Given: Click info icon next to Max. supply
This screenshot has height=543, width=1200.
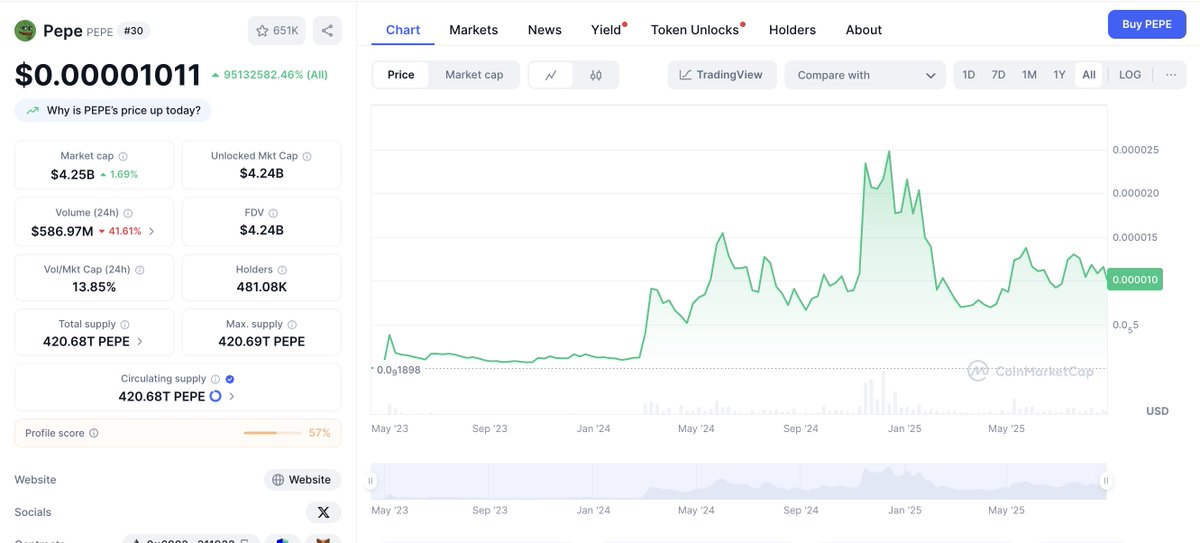Looking at the screenshot, I should [292, 324].
